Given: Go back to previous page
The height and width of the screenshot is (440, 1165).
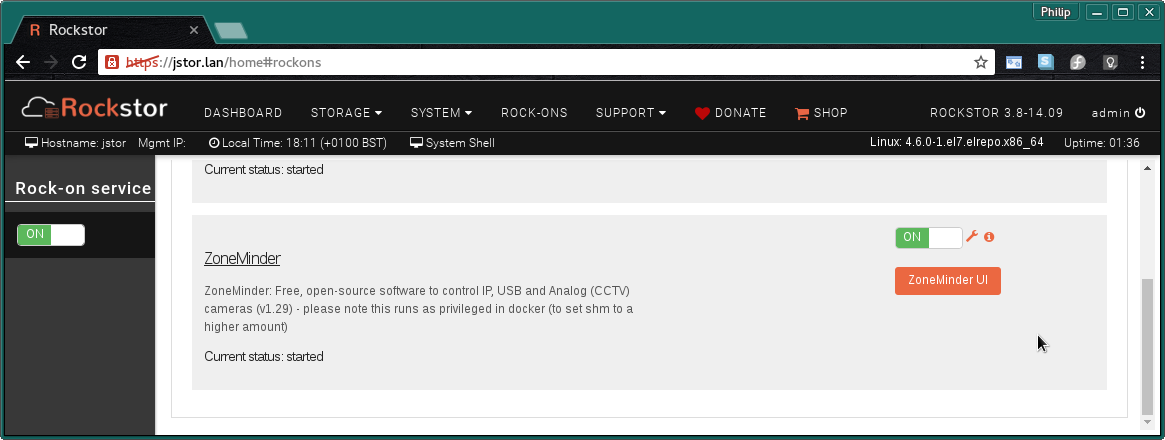Looking at the screenshot, I should coord(23,62).
